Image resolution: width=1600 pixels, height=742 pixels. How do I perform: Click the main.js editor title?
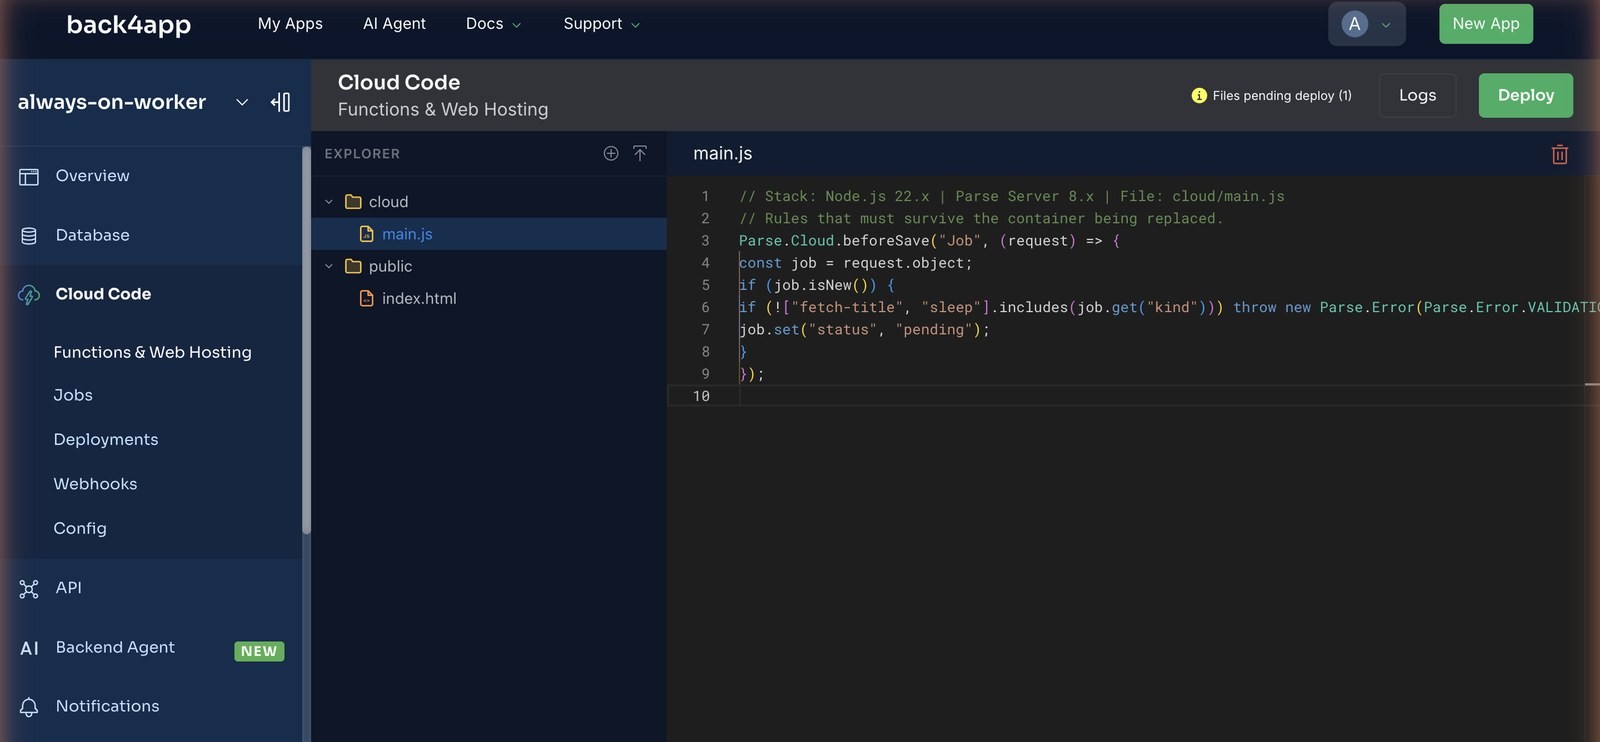(723, 154)
